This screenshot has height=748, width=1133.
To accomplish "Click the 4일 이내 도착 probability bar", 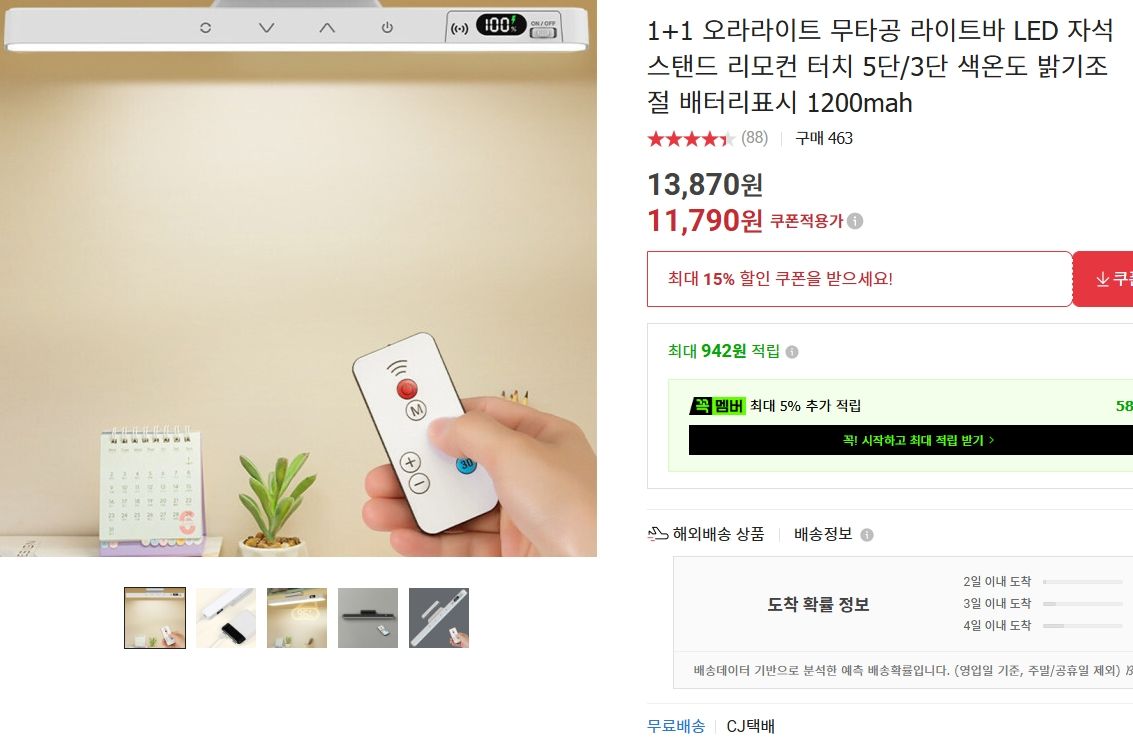I will pyautogui.click(x=1082, y=626).
